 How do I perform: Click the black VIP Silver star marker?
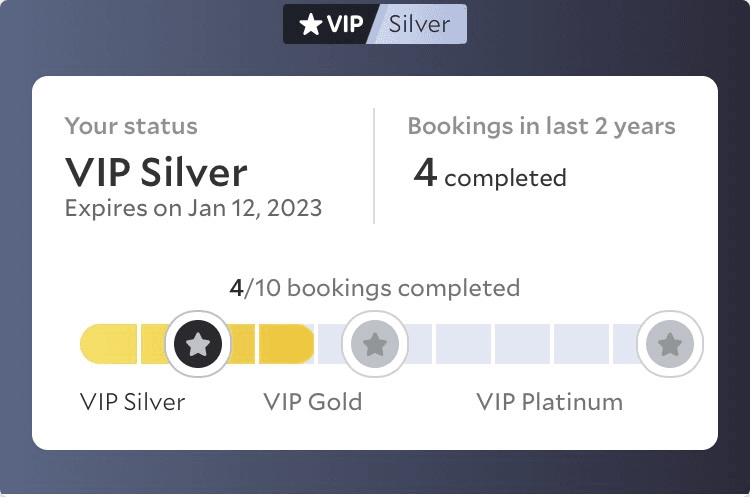pos(198,344)
